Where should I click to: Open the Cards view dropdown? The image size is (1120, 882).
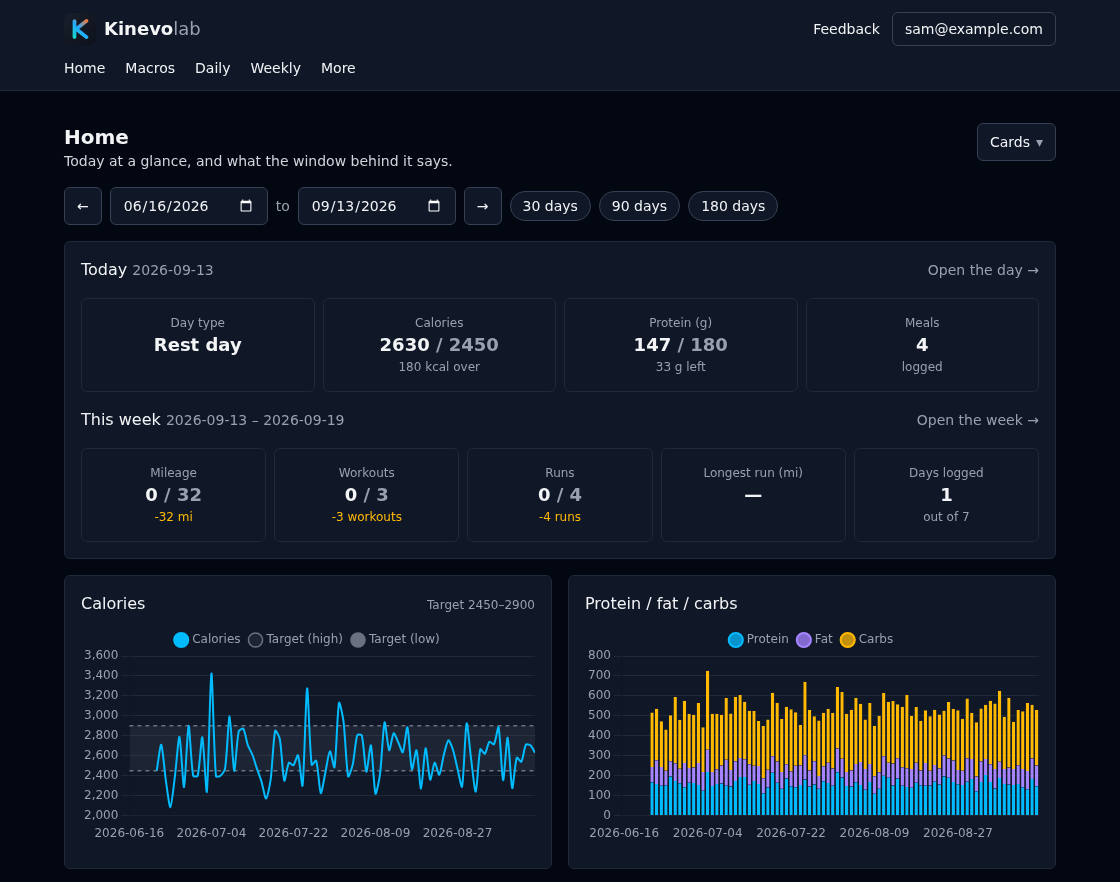[1016, 142]
